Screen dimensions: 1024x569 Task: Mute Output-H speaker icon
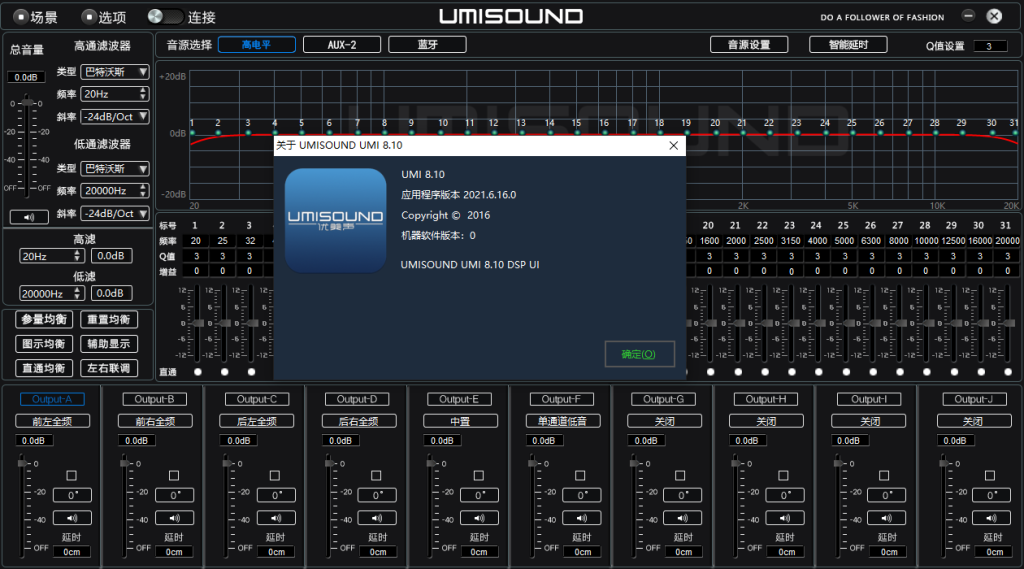(785, 518)
